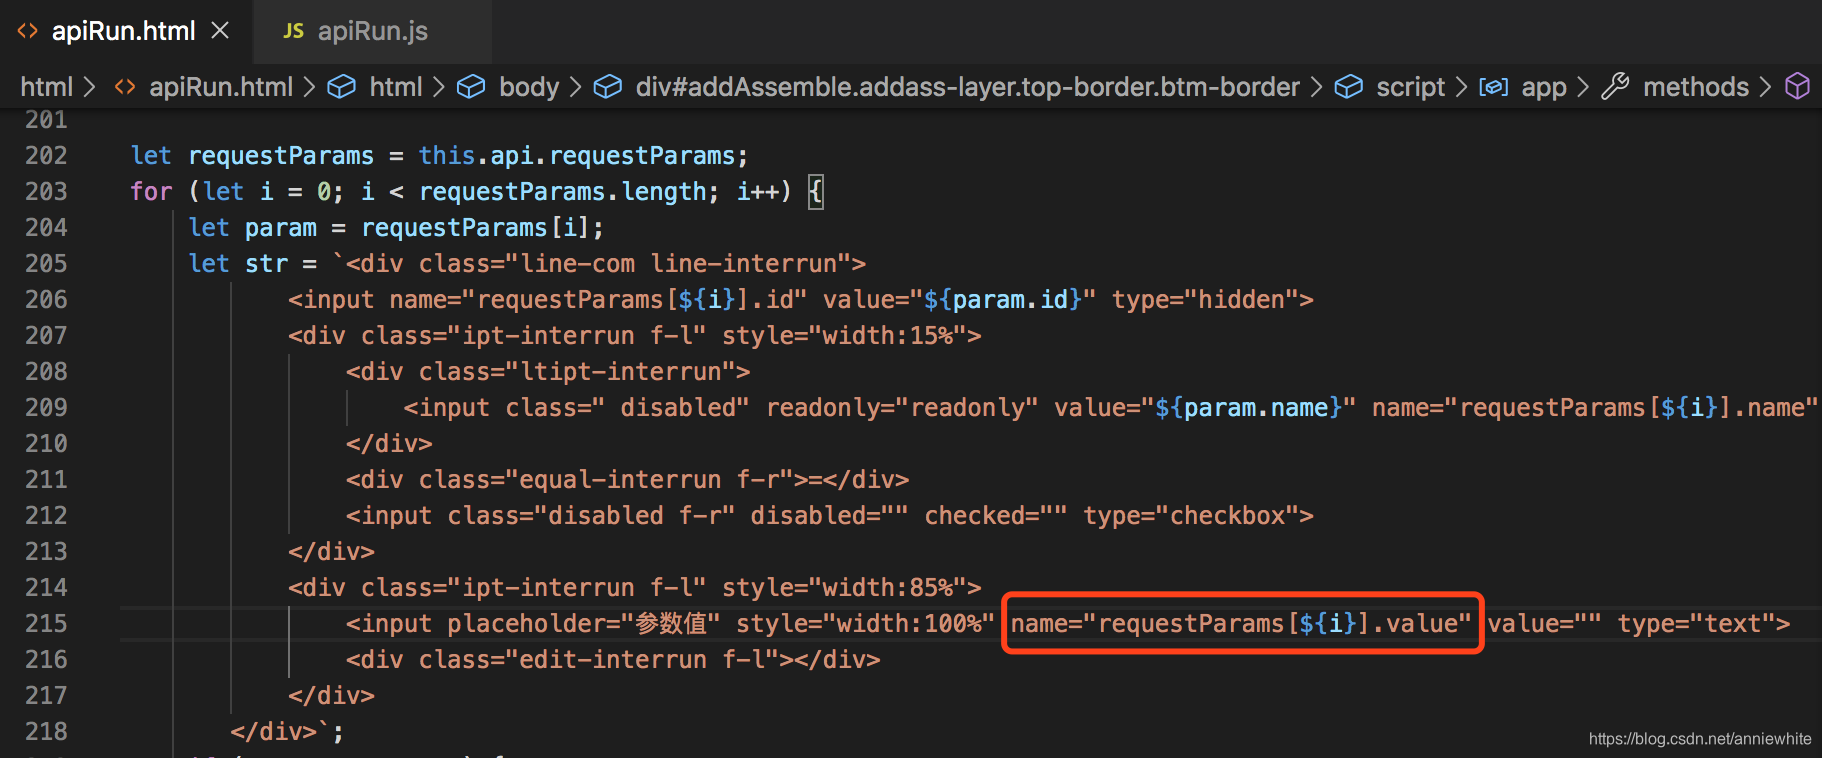Click line number 215 in gutter
This screenshot has height=758, width=1822.
(46, 624)
